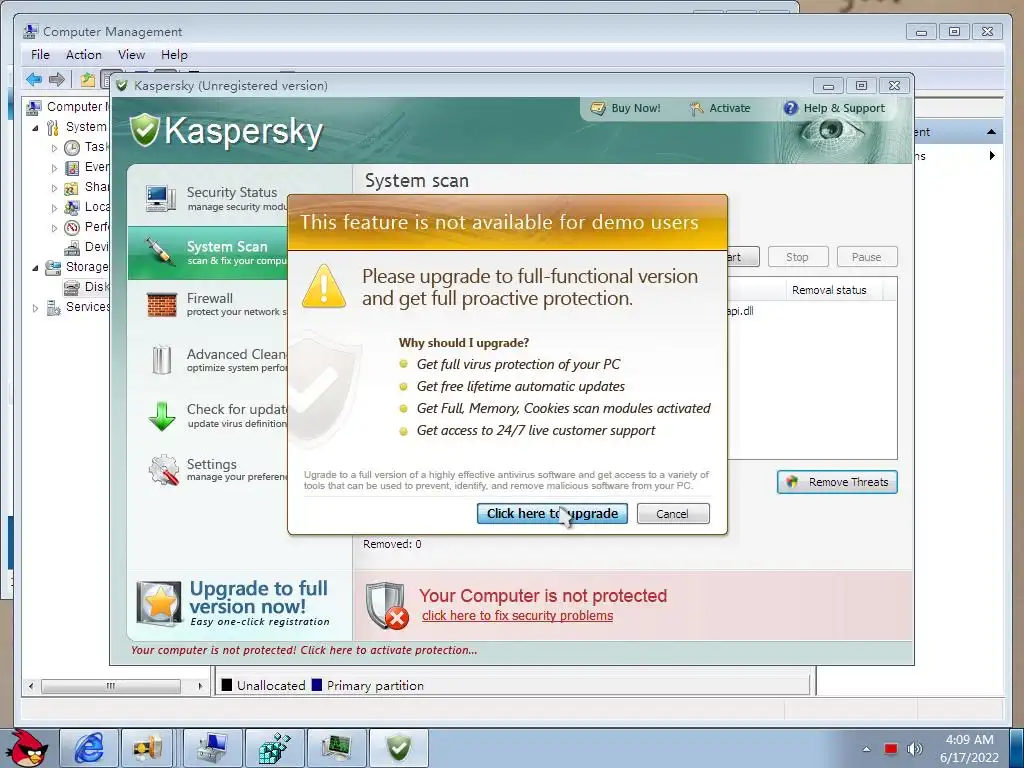Click the Pause scan button
1024x768 pixels.
point(867,257)
